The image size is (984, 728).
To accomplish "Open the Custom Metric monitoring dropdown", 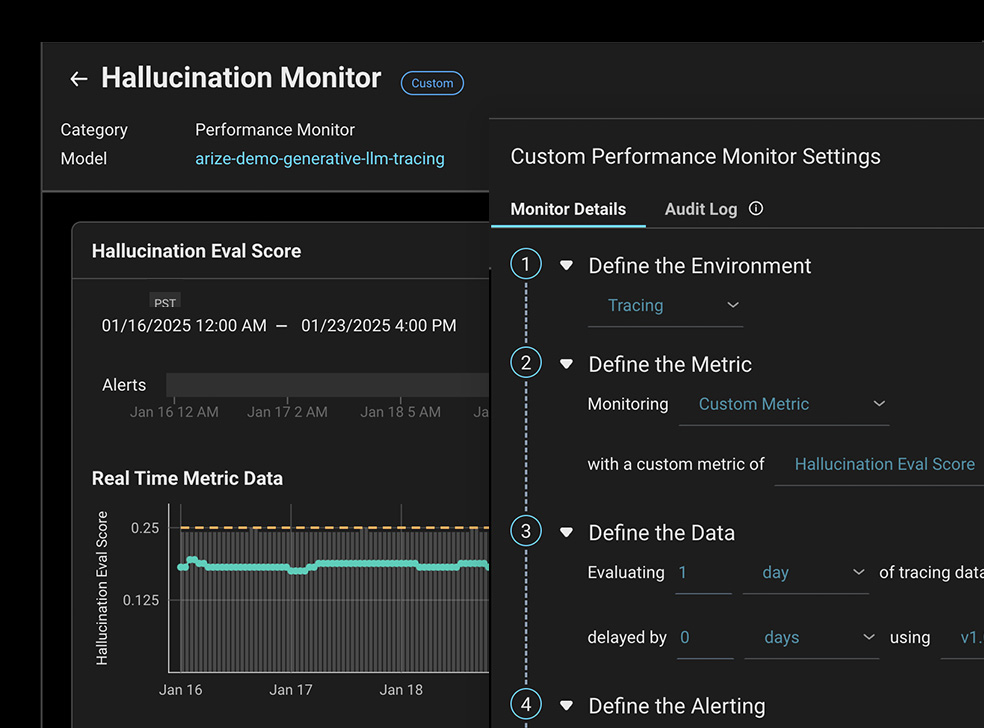I will 784,404.
